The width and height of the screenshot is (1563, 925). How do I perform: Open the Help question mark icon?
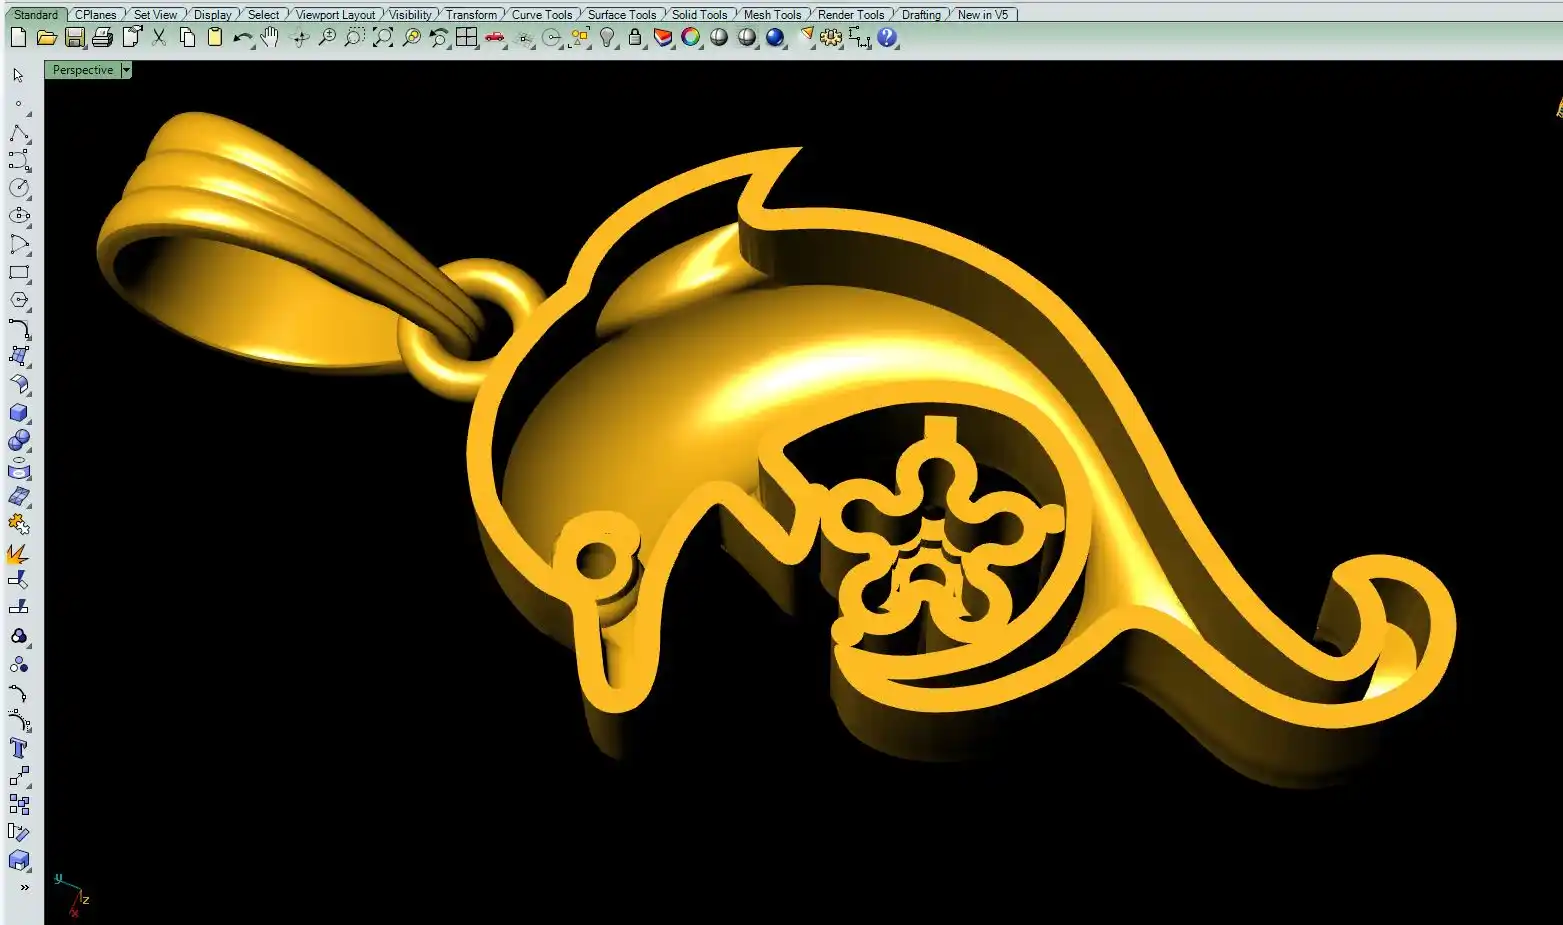887,38
